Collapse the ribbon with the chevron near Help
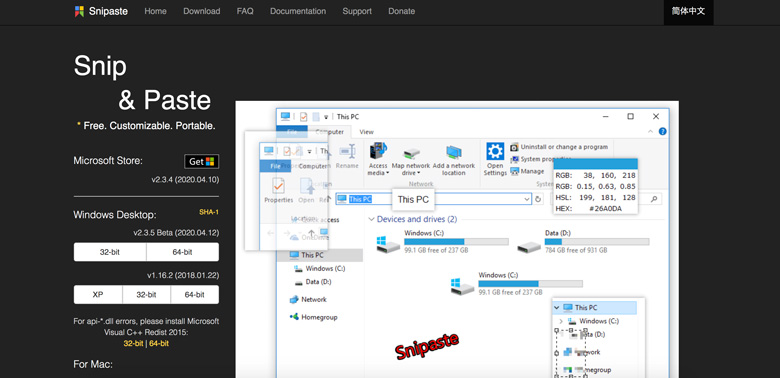Image resolution: width=780 pixels, height=378 pixels. pyautogui.click(x=651, y=132)
